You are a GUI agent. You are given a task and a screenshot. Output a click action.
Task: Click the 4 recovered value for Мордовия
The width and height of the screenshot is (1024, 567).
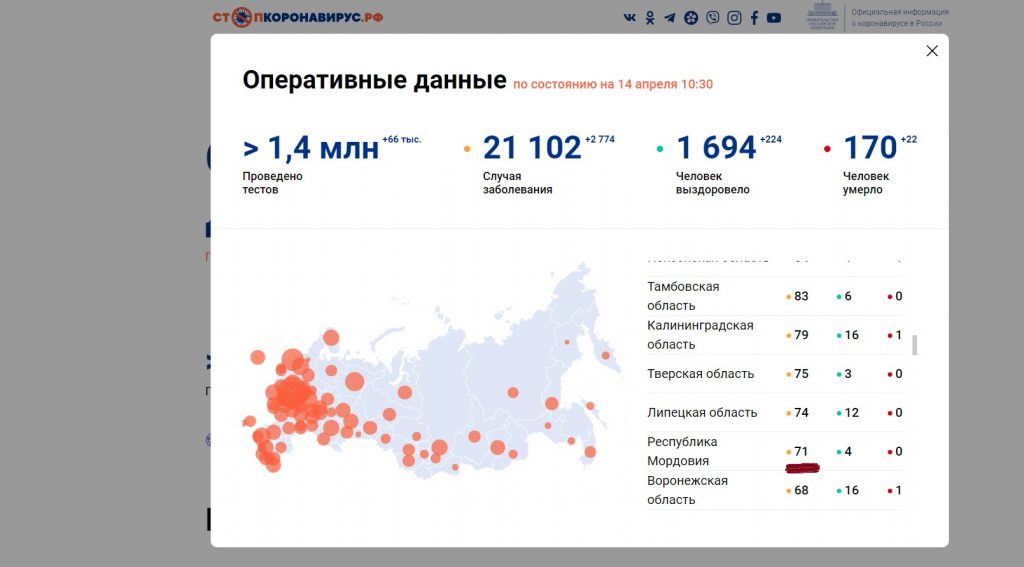(x=848, y=451)
